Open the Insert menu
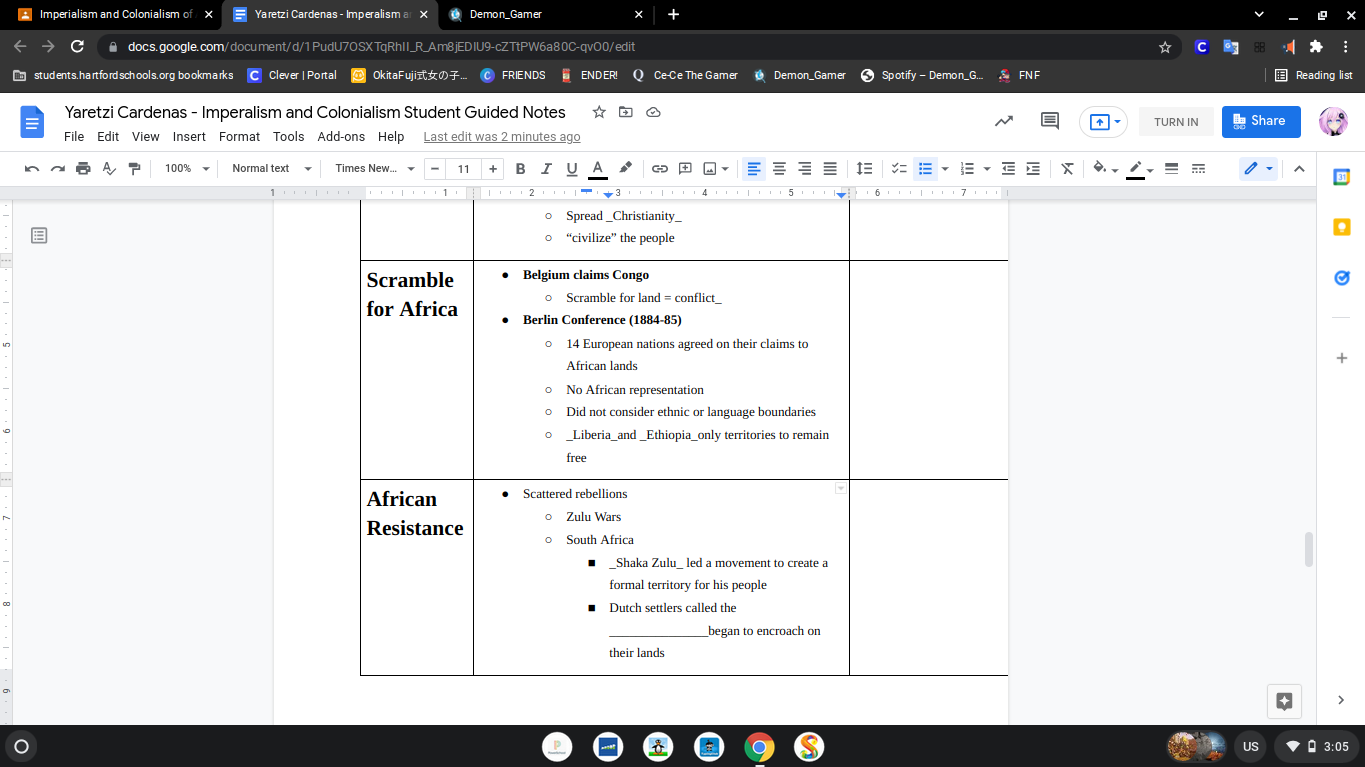The width and height of the screenshot is (1365, 767). coord(189,137)
